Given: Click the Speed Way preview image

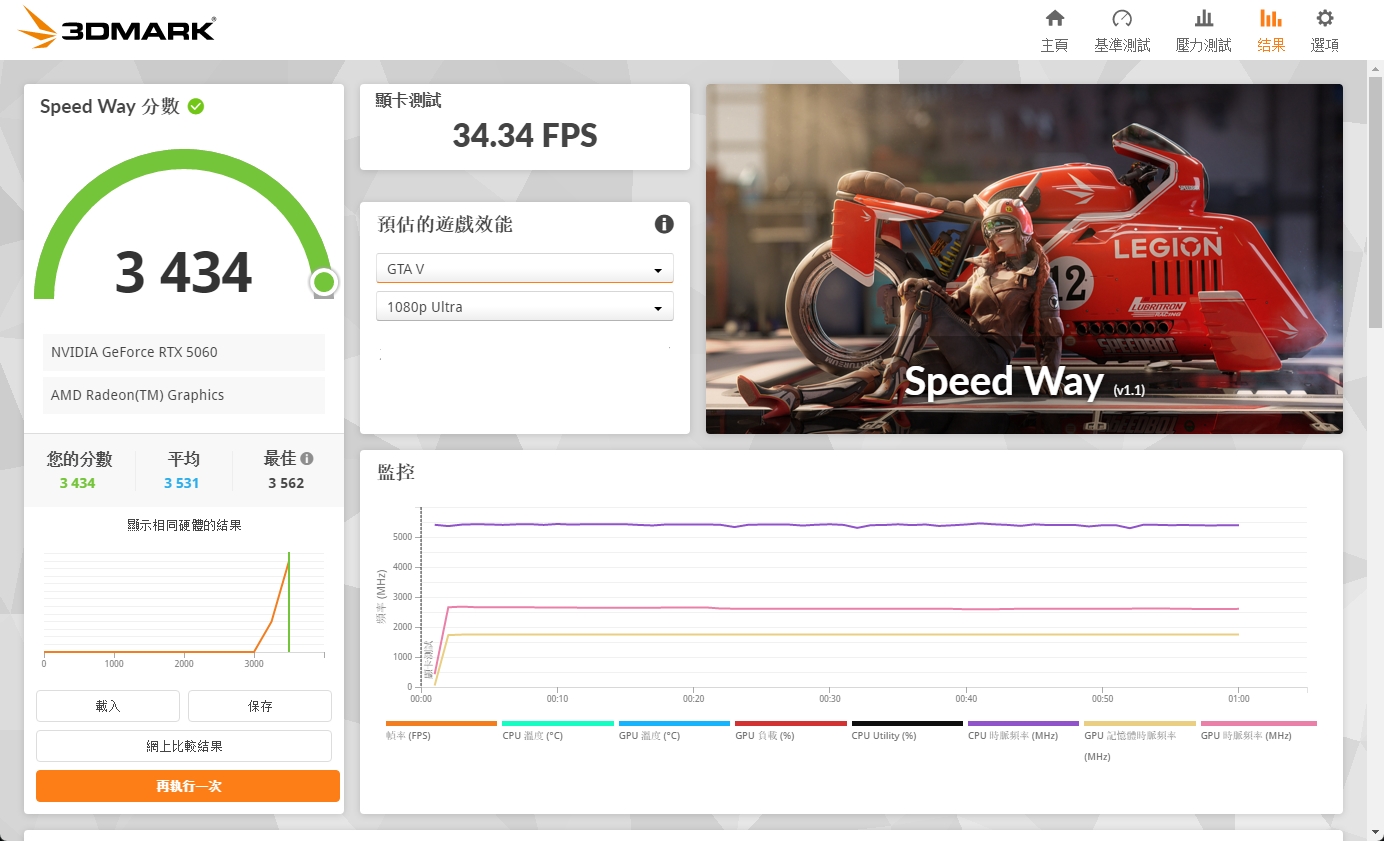Looking at the screenshot, I should pyautogui.click(x=1024, y=259).
